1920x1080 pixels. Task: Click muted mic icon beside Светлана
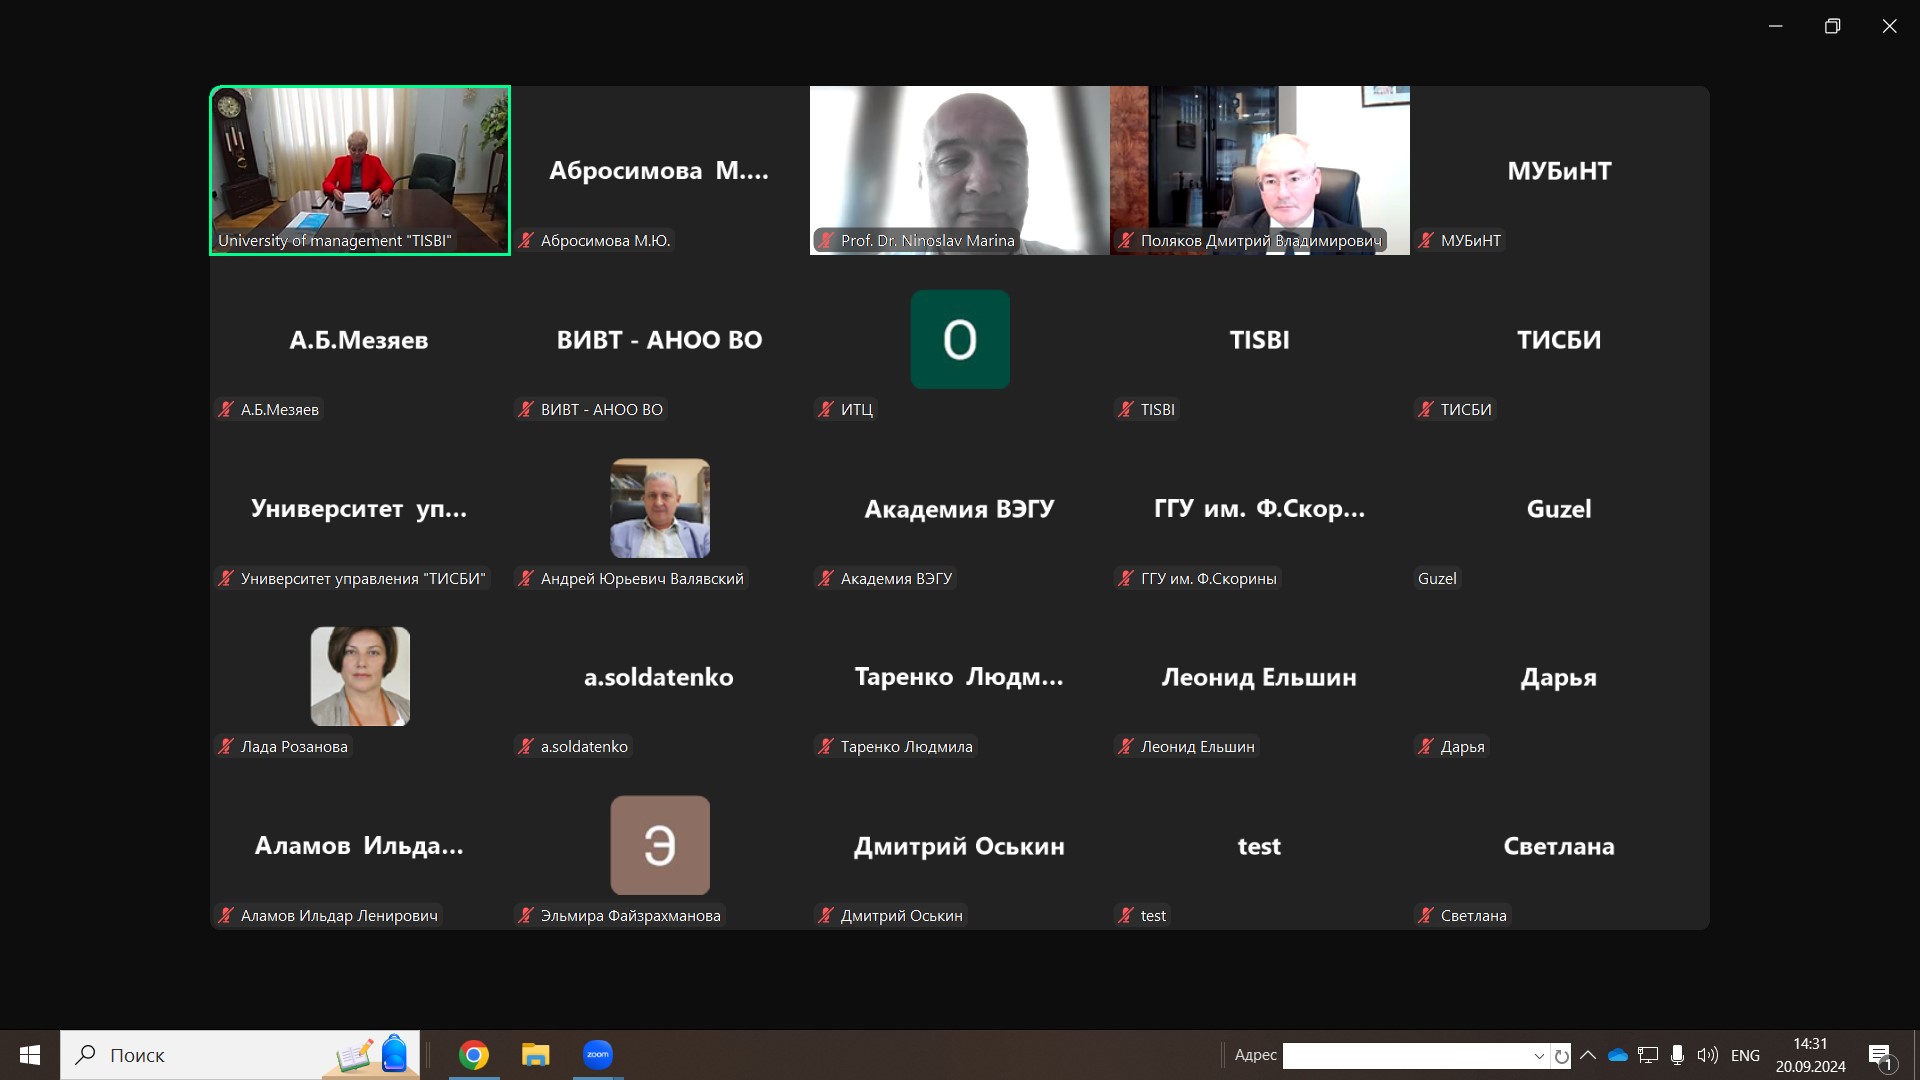pyautogui.click(x=1426, y=915)
